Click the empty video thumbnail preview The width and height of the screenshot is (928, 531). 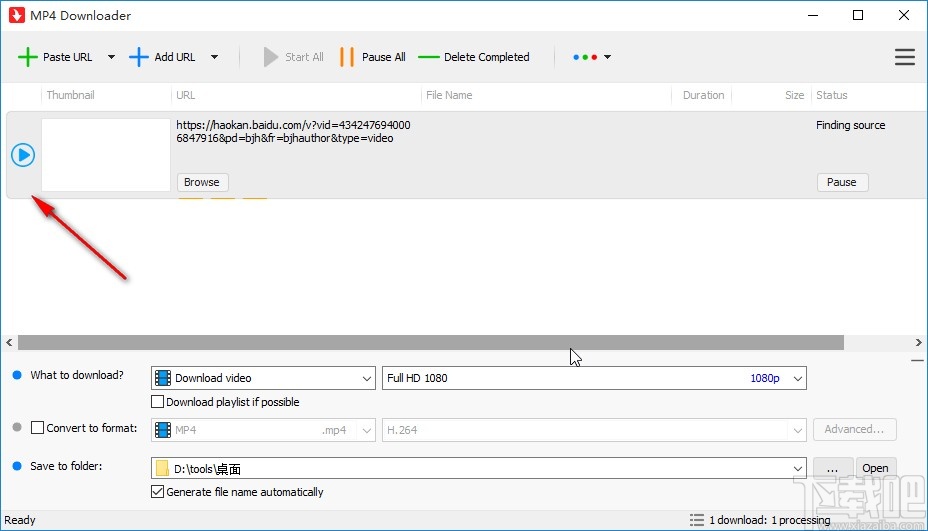pos(106,155)
